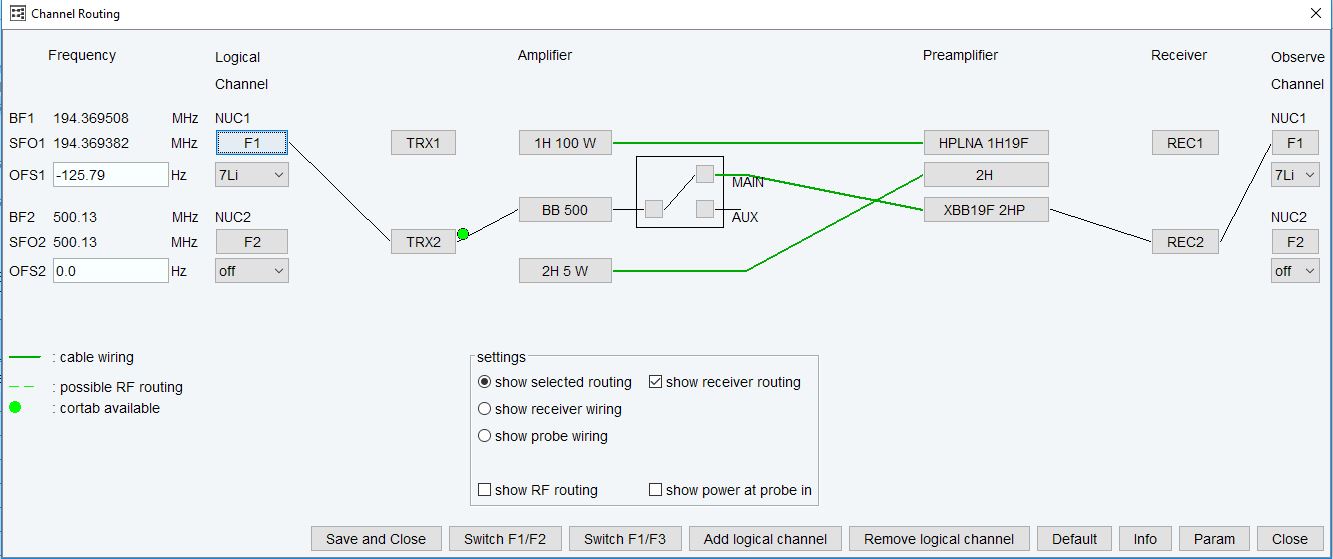Enable show power at probe in

coord(656,490)
